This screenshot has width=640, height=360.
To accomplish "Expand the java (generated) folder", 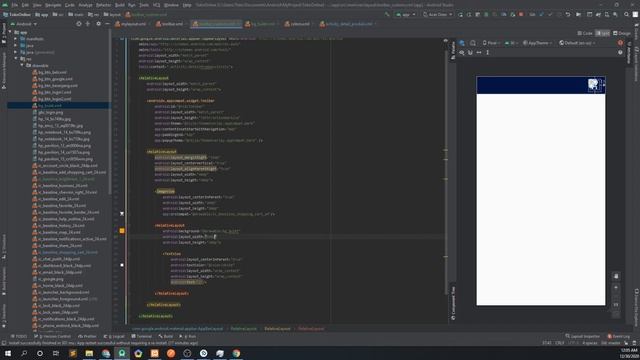I will [16, 52].
